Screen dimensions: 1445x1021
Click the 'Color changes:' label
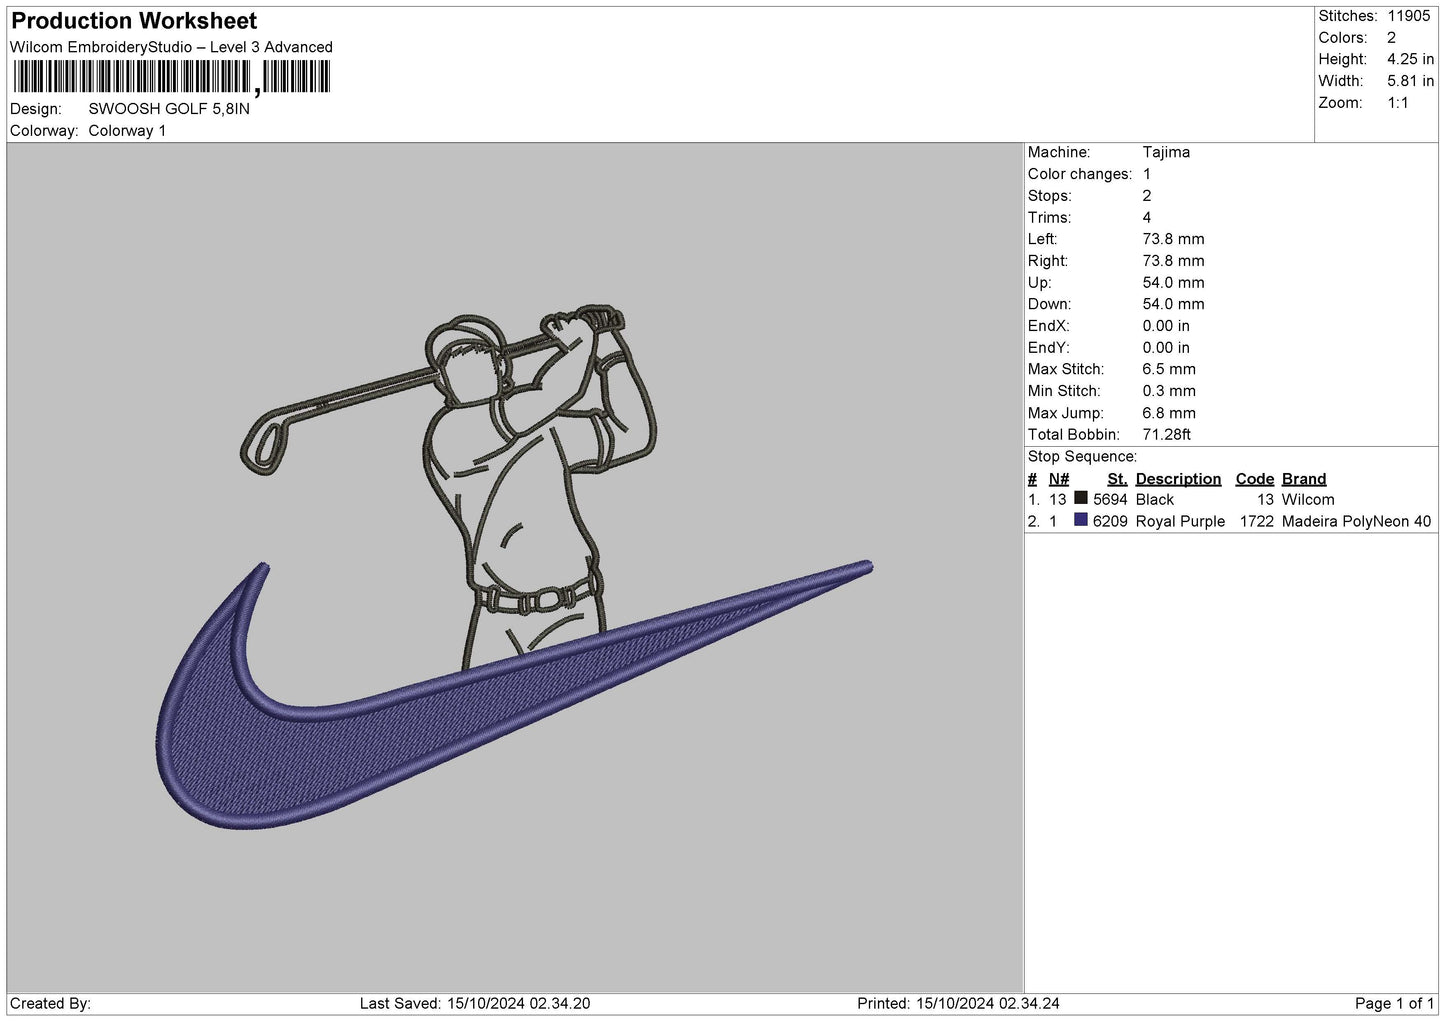1080,174
